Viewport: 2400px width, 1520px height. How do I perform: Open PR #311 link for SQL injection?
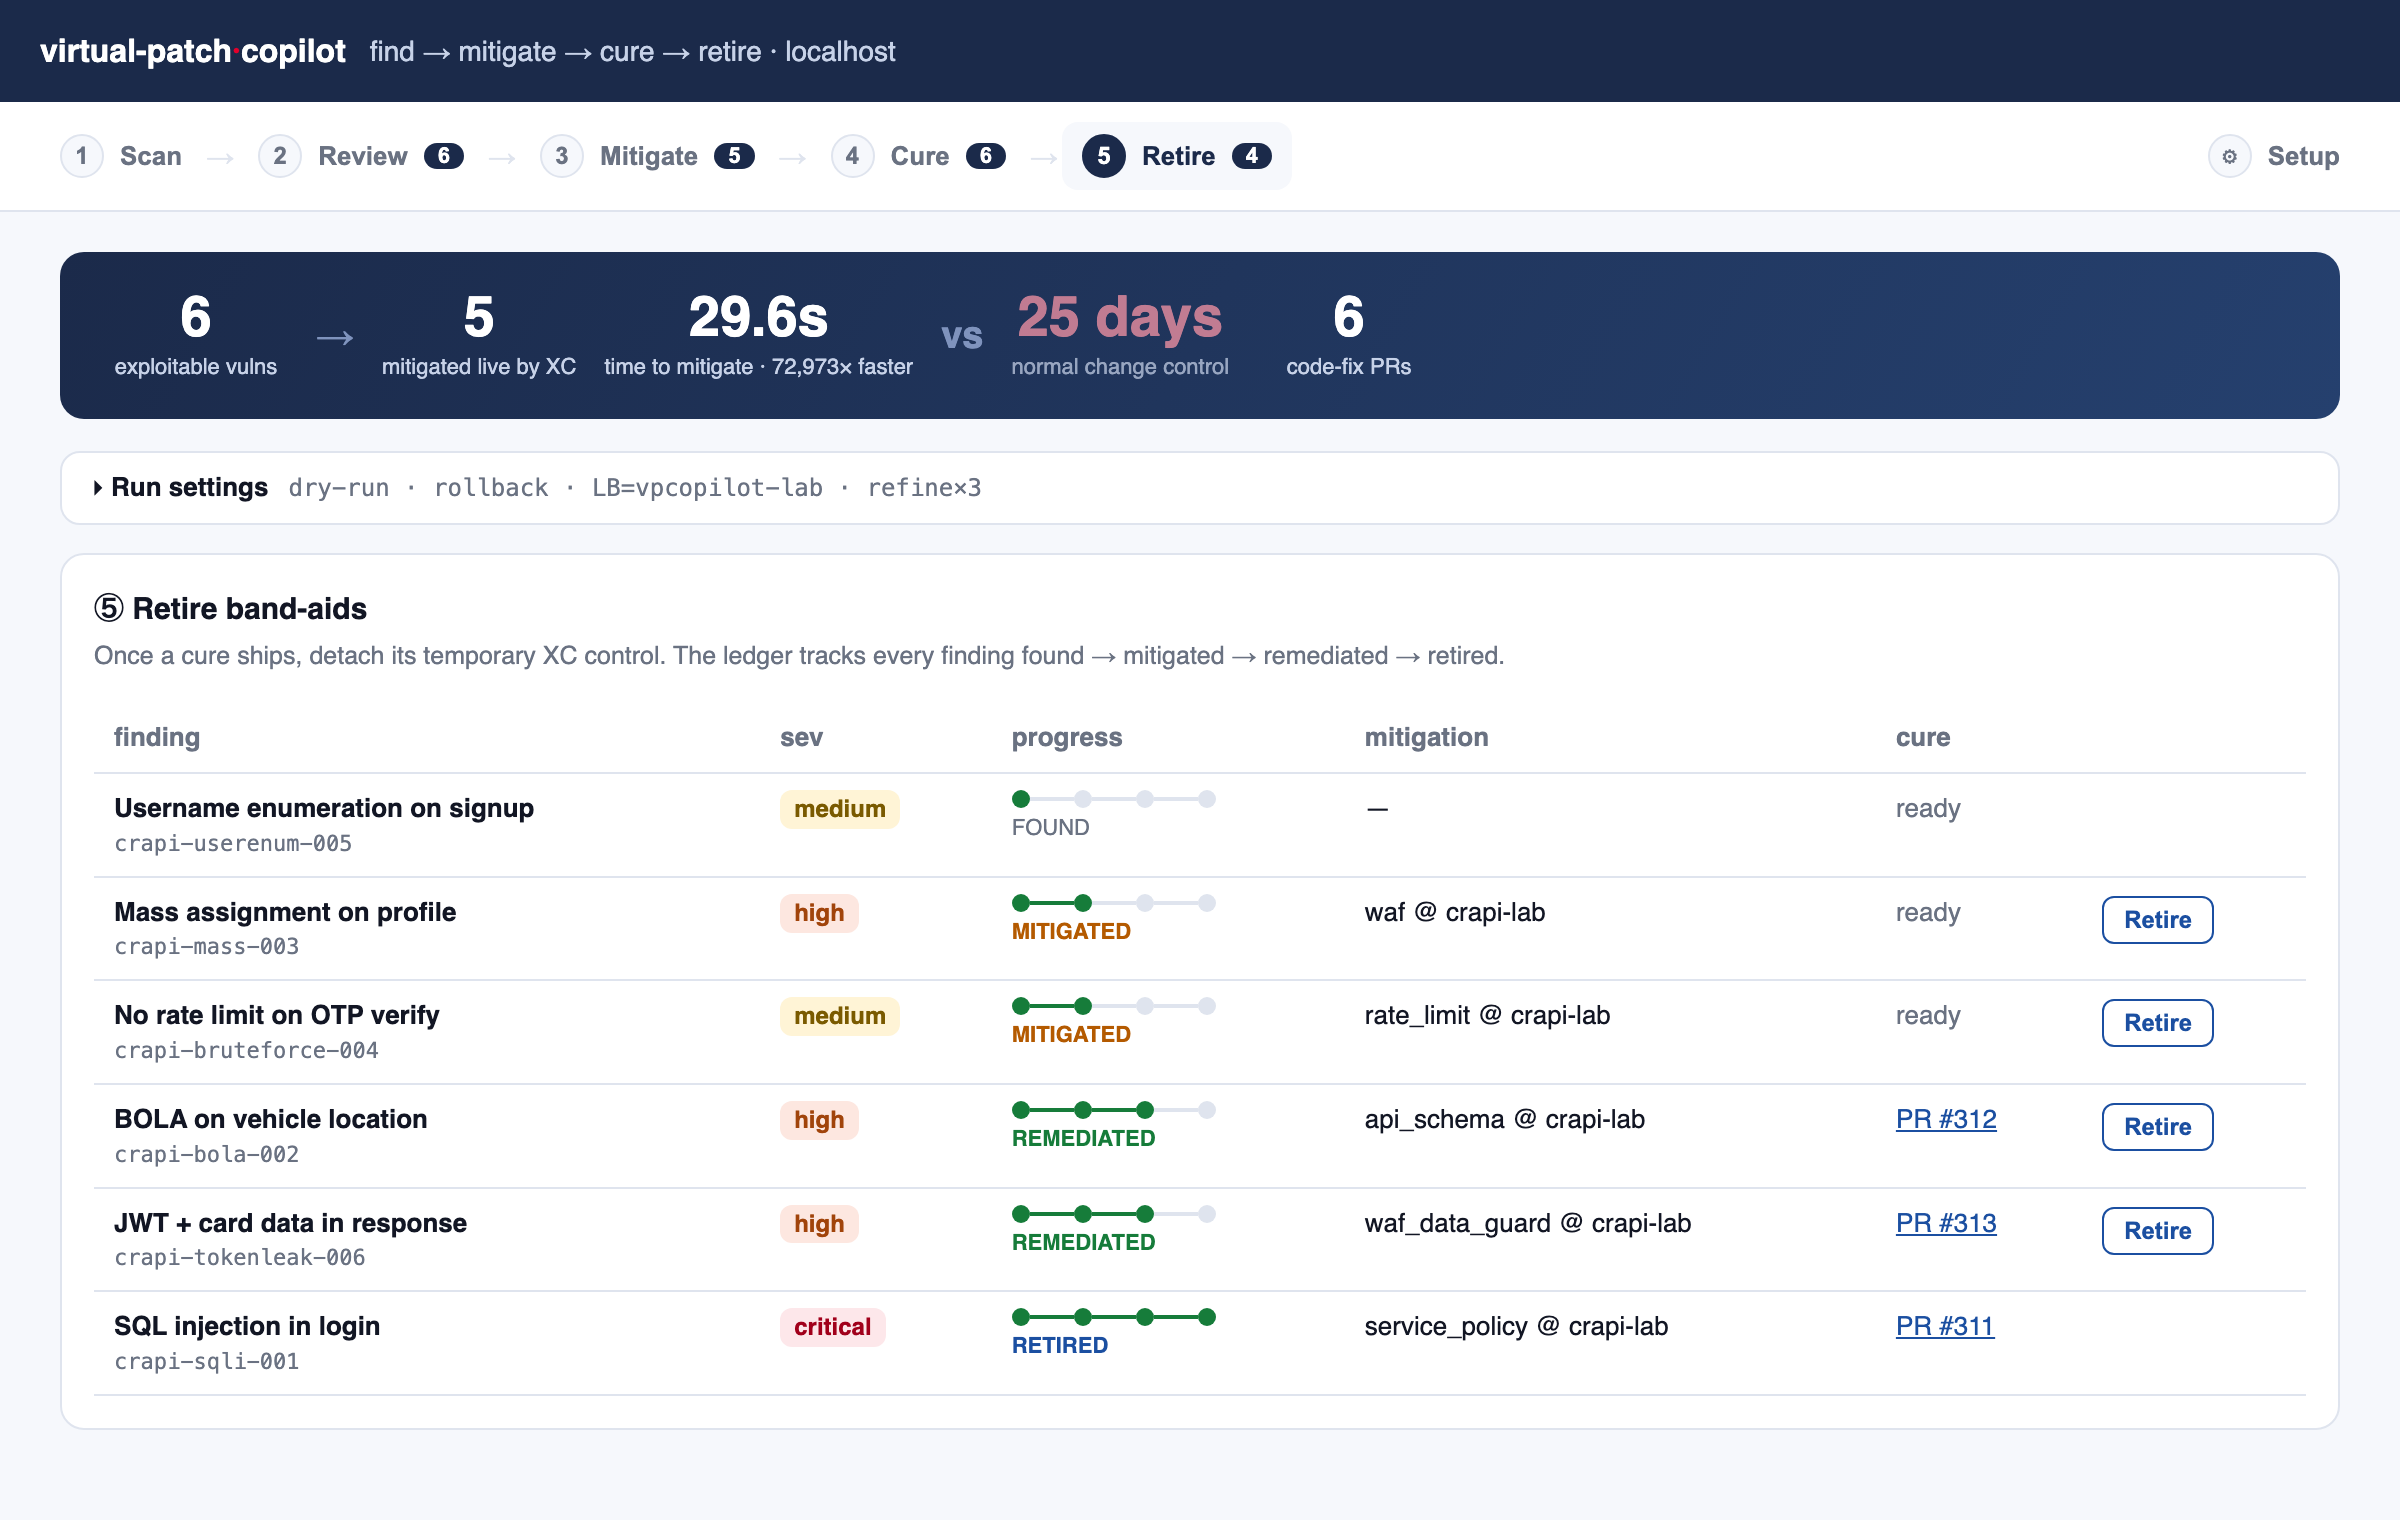1945,1326
